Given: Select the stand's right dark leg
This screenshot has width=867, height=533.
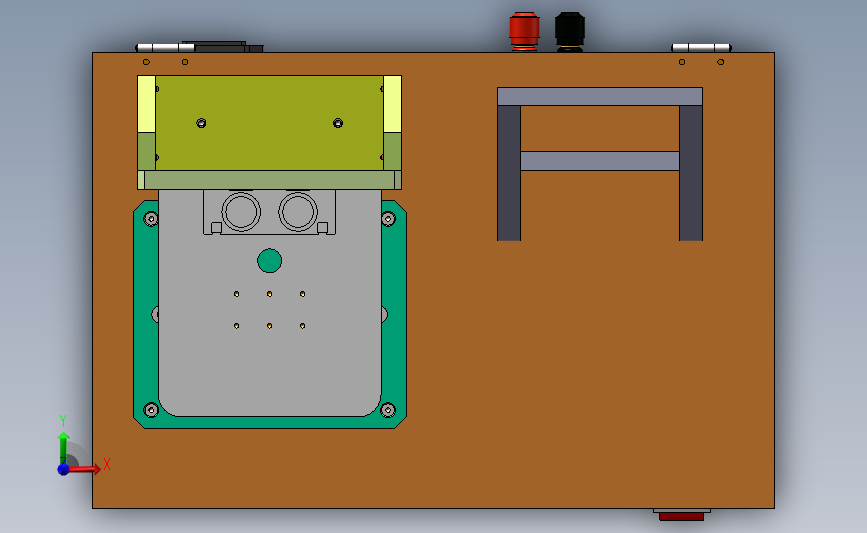Looking at the screenshot, I should point(691,173).
